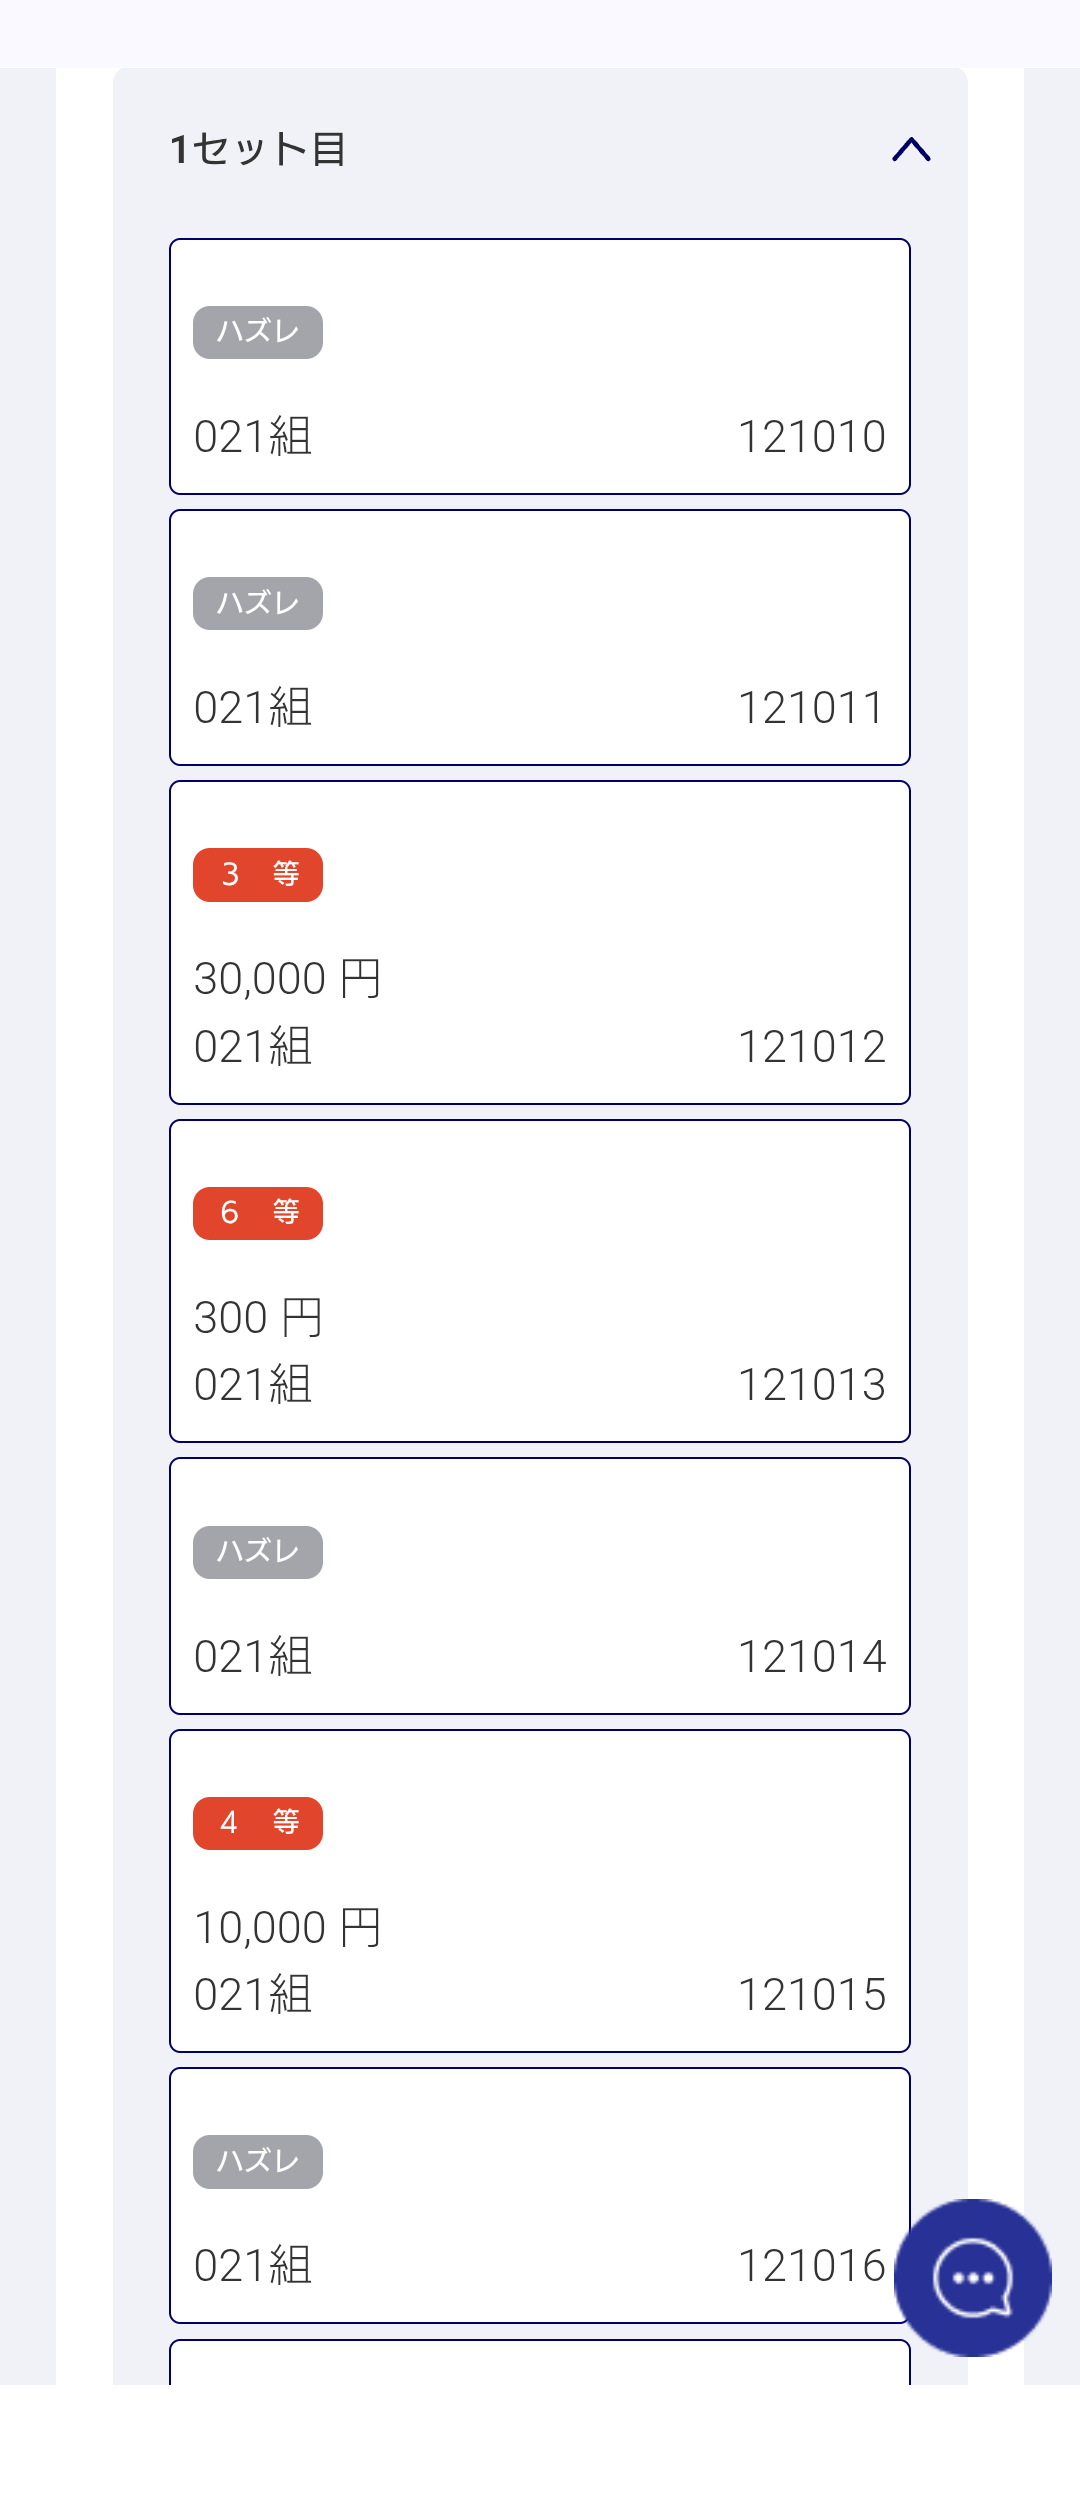Tap the red 6等 prize badge
This screenshot has height=2520, width=1080.
pyautogui.click(x=258, y=1213)
